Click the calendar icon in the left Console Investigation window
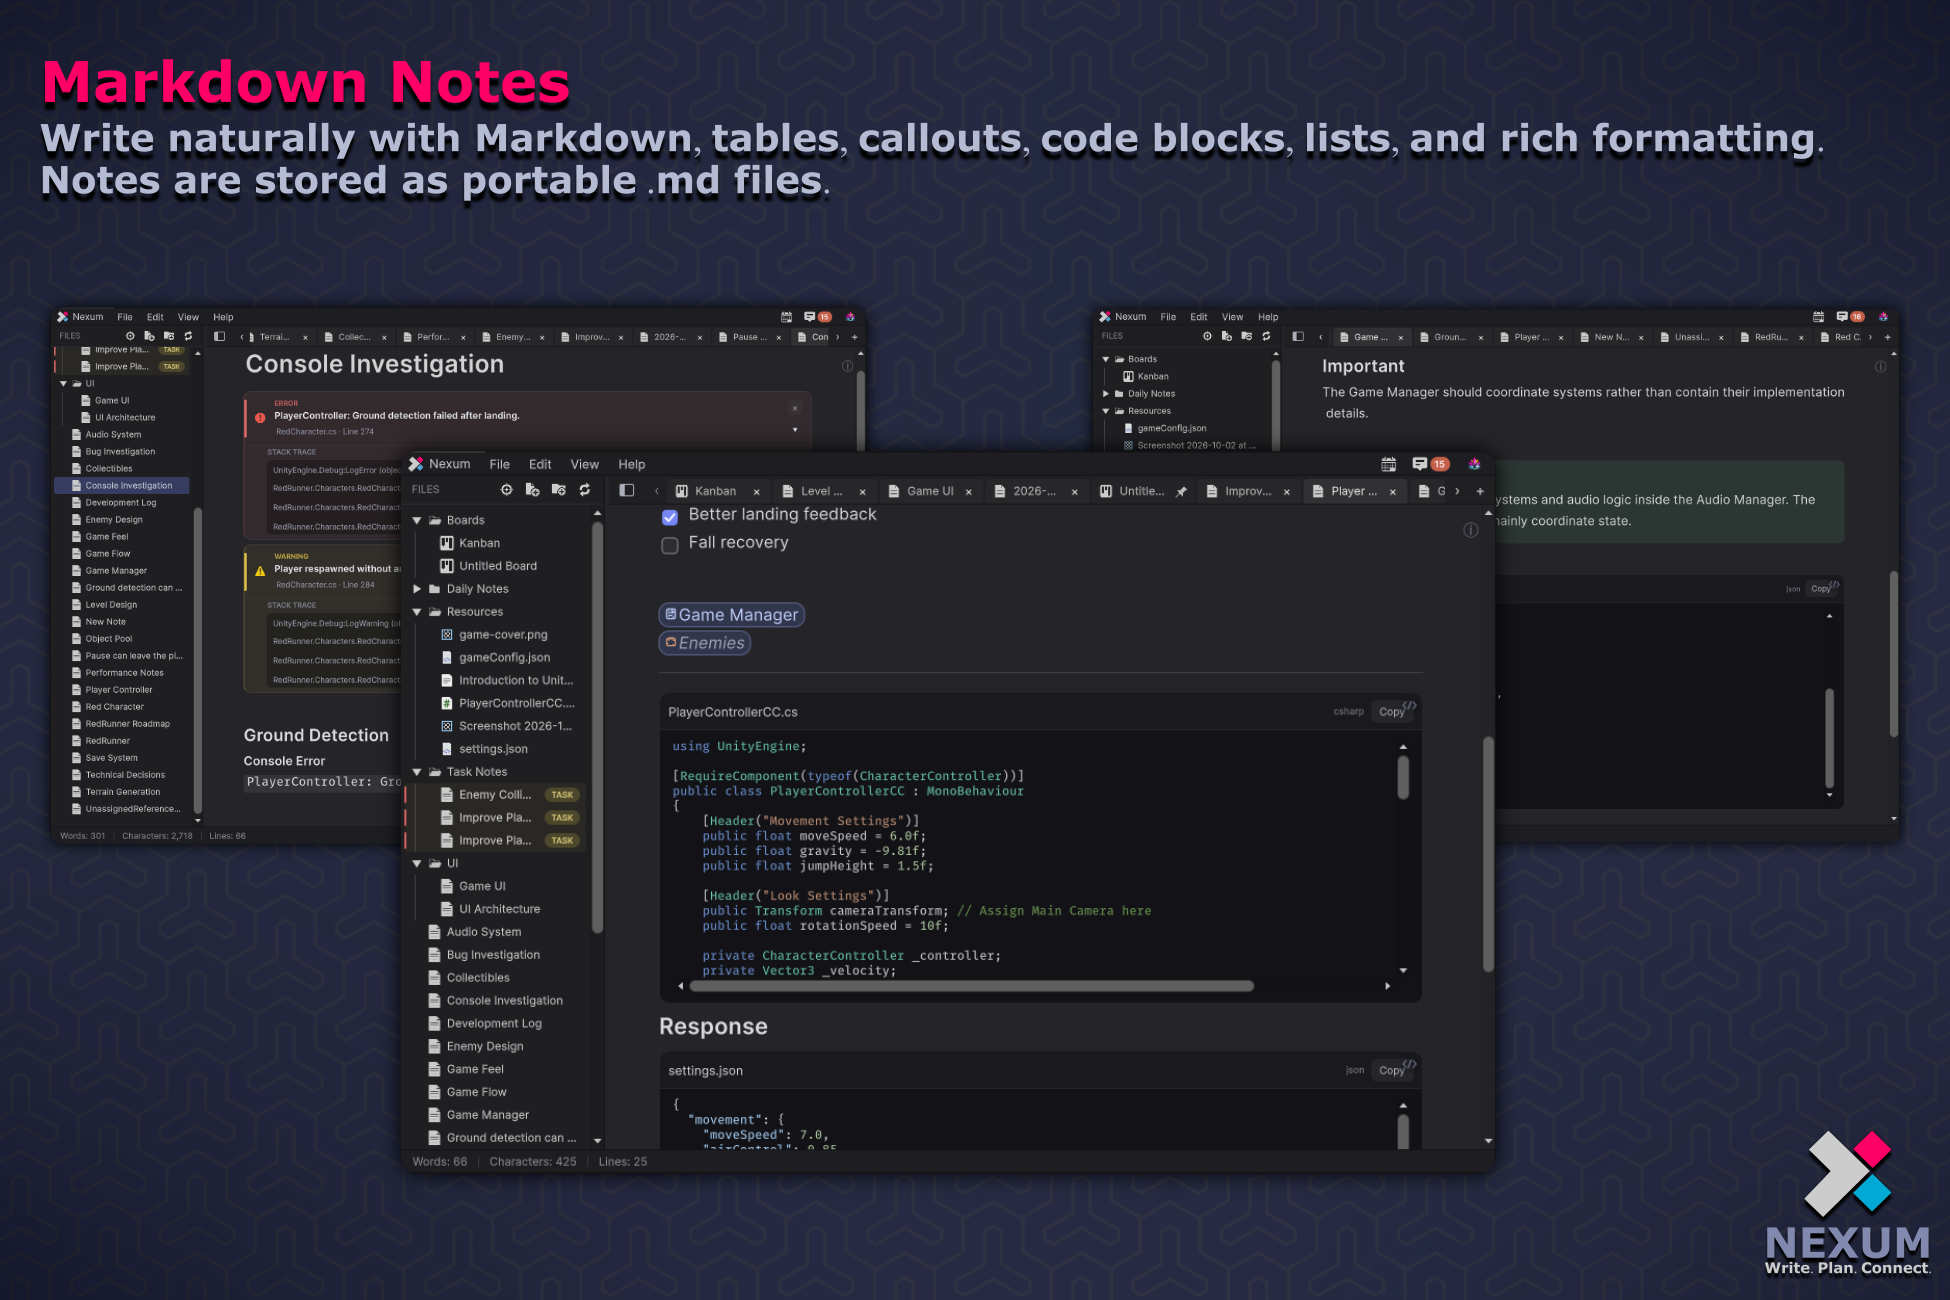 coord(786,317)
